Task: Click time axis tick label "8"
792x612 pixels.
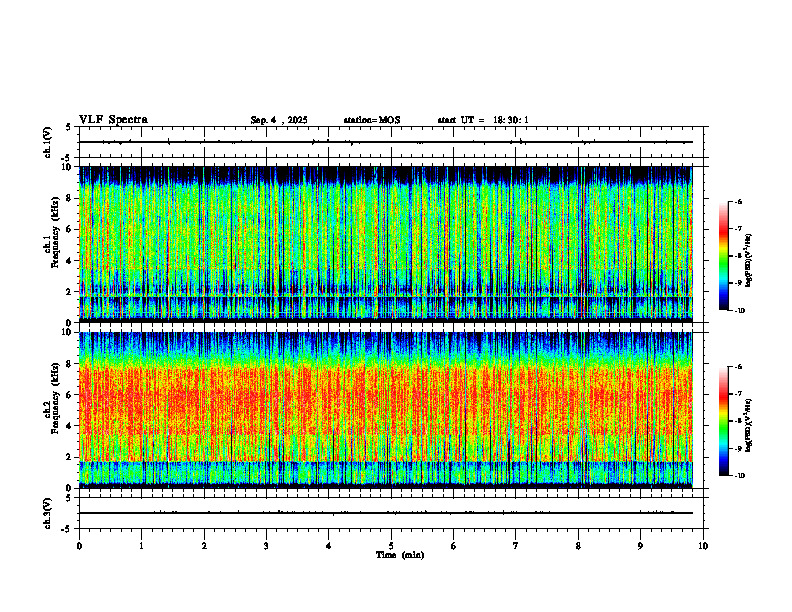Action: point(578,546)
